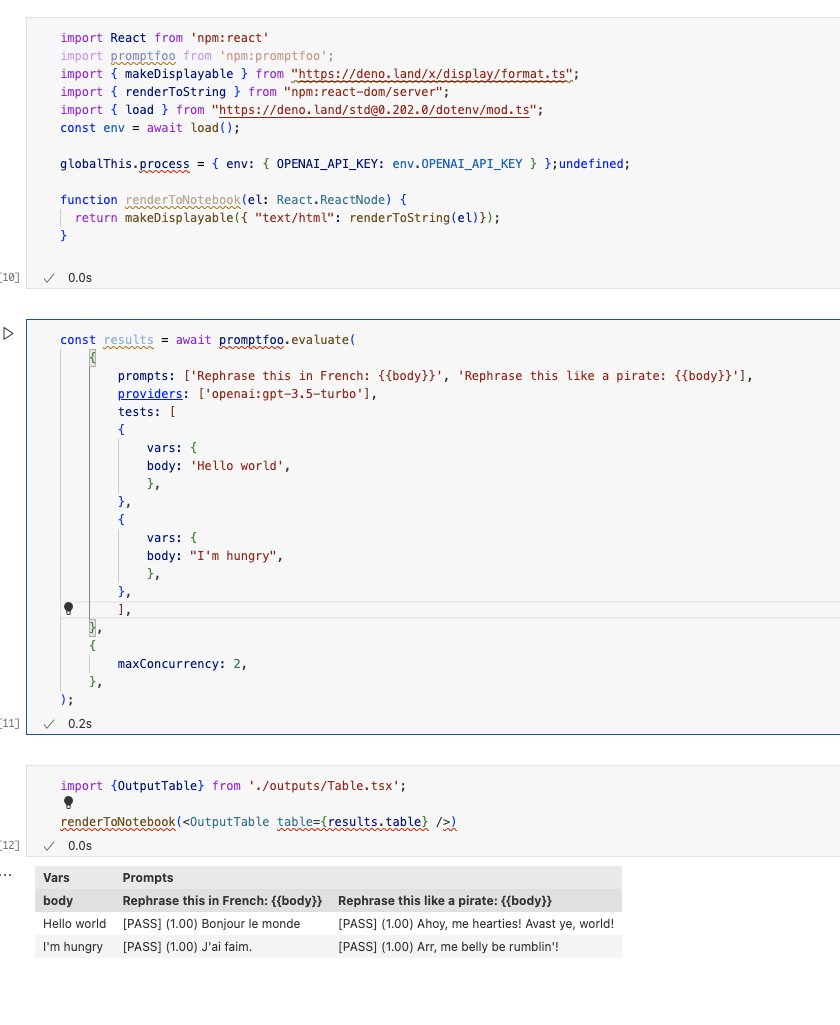840x1025 pixels.
Task: Click results.table in the JSX prop
Action: (x=374, y=822)
